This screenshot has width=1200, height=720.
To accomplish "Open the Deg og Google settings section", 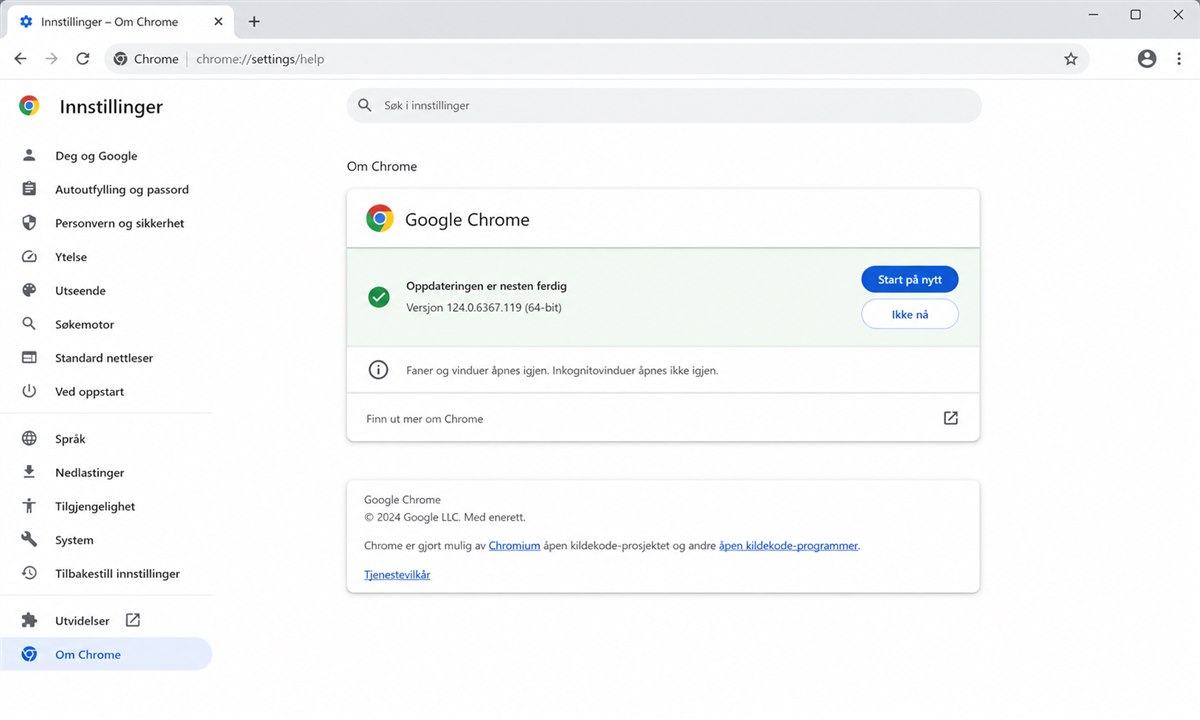I will point(106,156).
